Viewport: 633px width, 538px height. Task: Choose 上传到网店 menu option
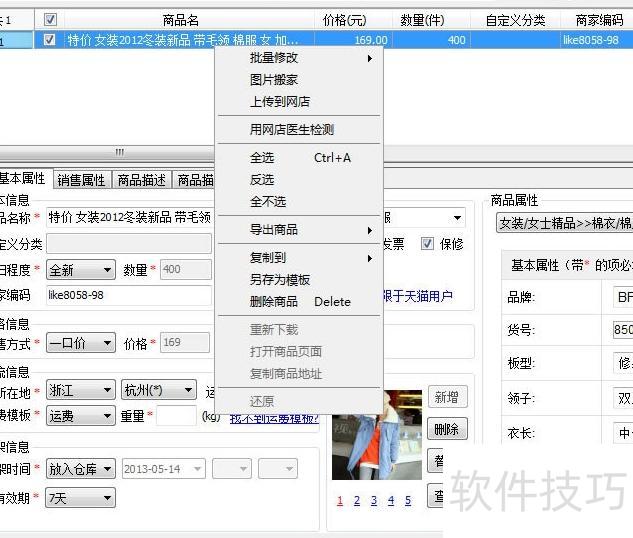point(280,102)
